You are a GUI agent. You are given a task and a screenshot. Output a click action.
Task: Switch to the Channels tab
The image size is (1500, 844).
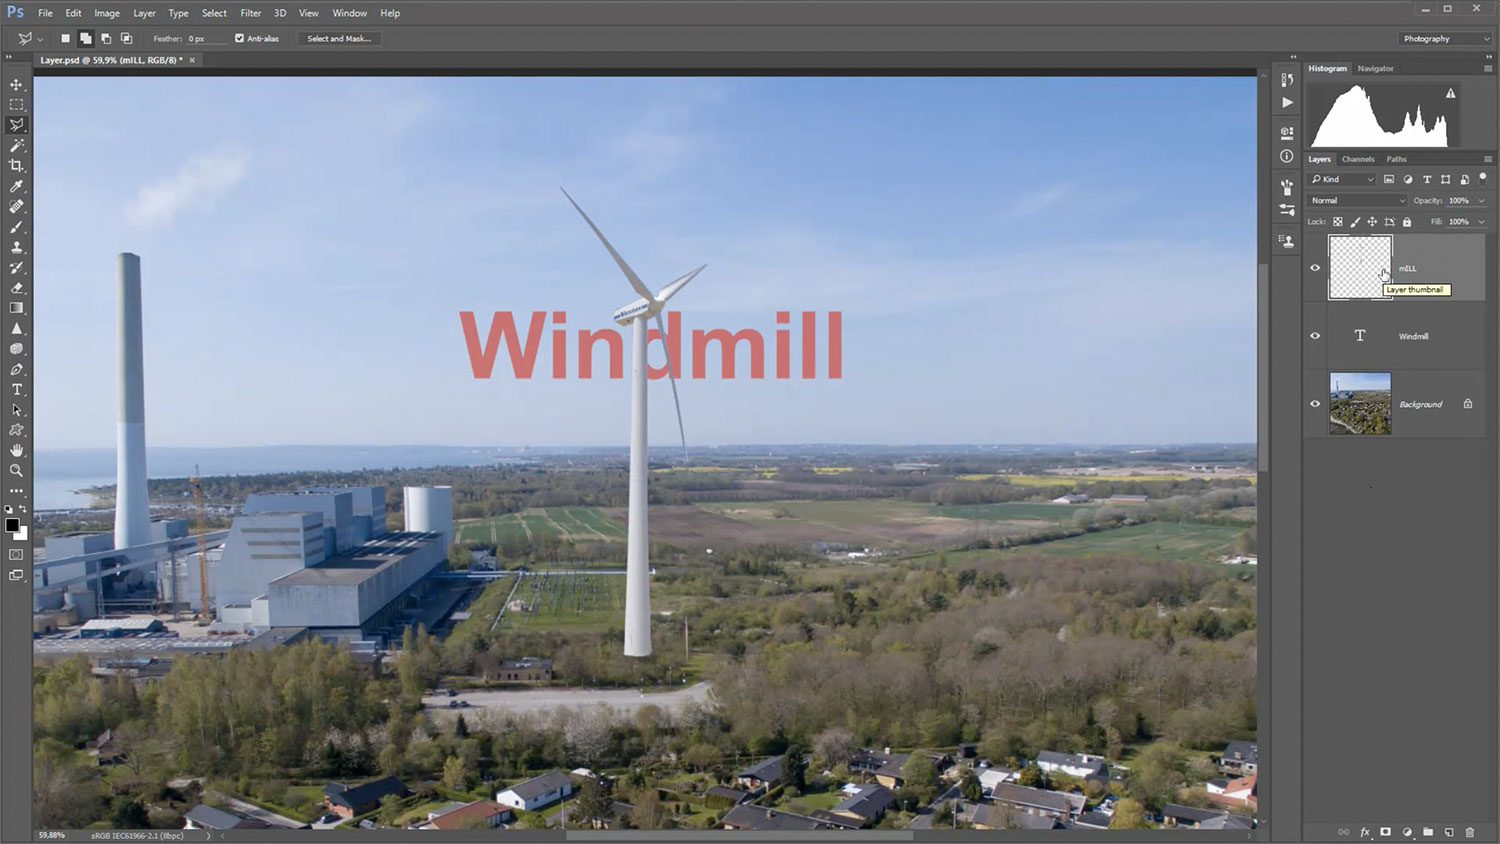1357,159
